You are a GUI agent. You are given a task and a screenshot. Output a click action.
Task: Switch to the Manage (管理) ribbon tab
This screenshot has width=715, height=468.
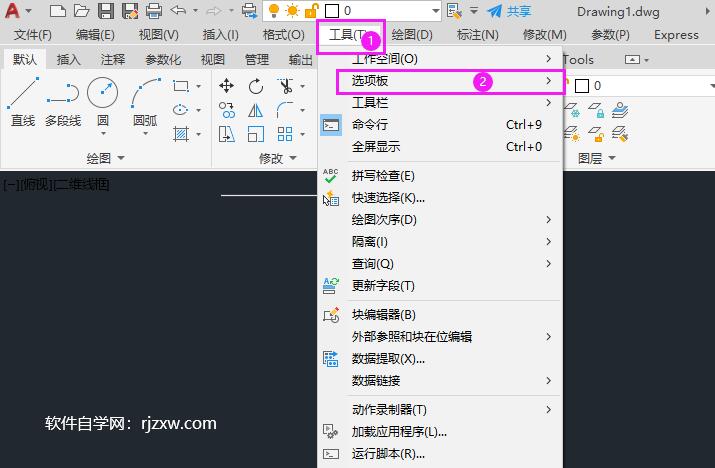(257, 59)
